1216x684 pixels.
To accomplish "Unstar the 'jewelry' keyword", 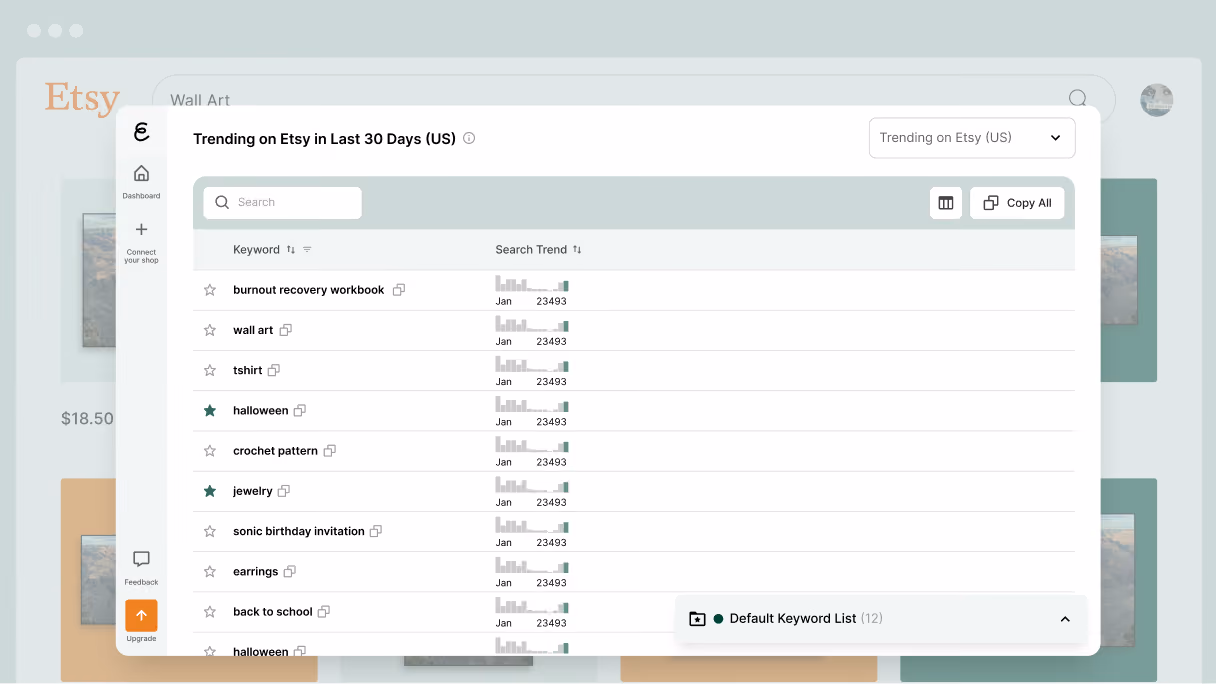I will pos(210,491).
